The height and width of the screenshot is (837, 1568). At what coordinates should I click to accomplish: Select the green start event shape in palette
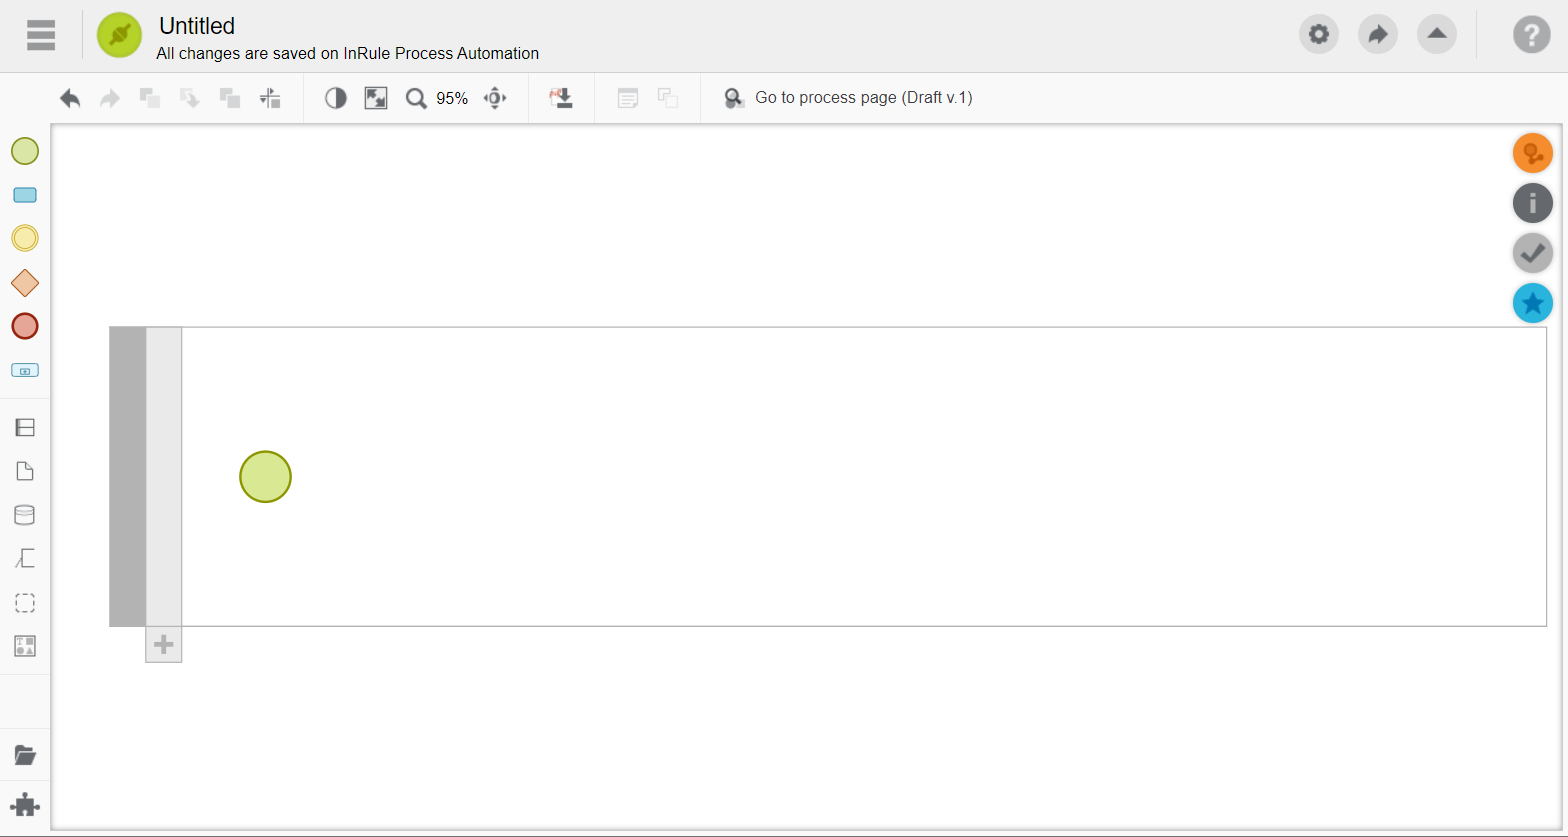tap(25, 151)
